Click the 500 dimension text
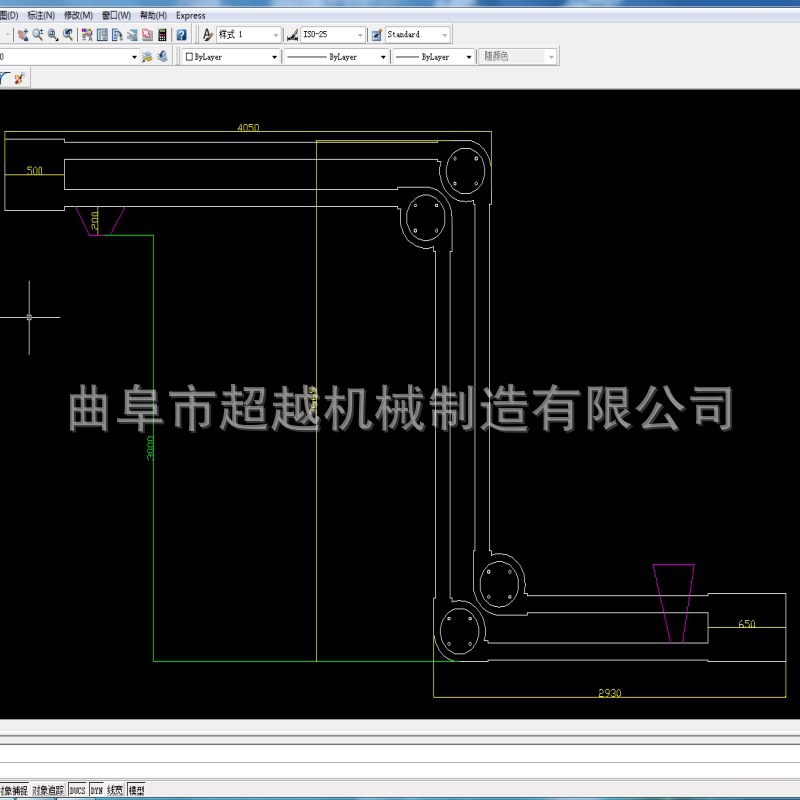This screenshot has height=800, width=800. click(34, 170)
